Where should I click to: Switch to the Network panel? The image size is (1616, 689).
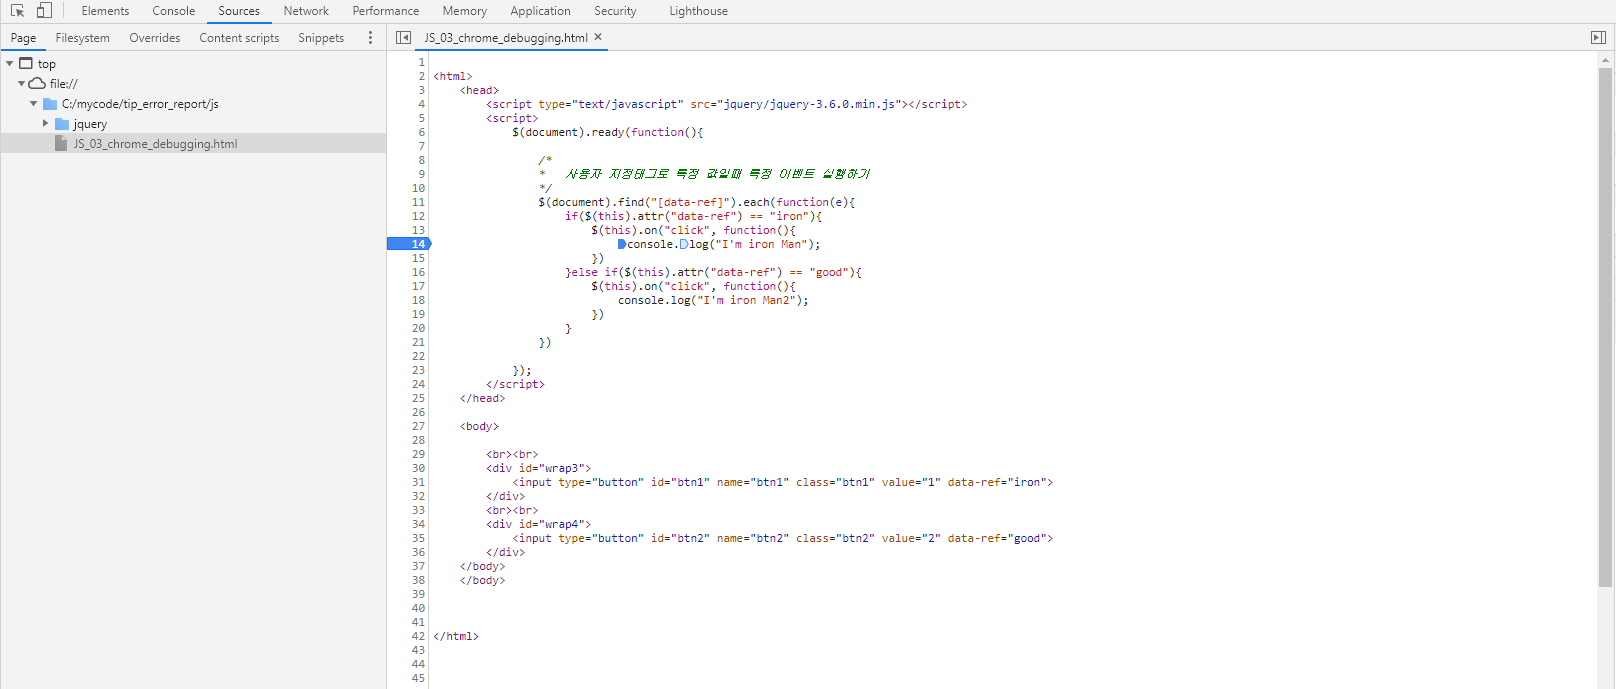(306, 11)
